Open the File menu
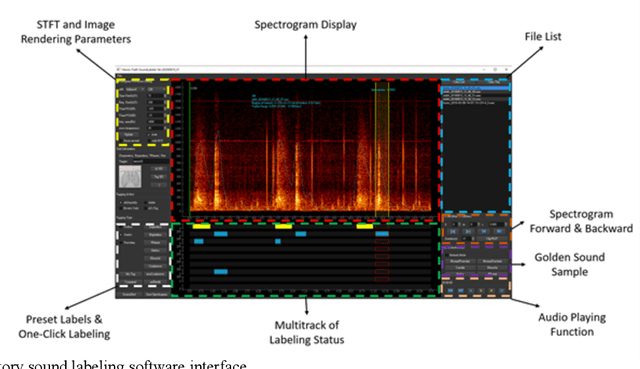 [x=120, y=76]
